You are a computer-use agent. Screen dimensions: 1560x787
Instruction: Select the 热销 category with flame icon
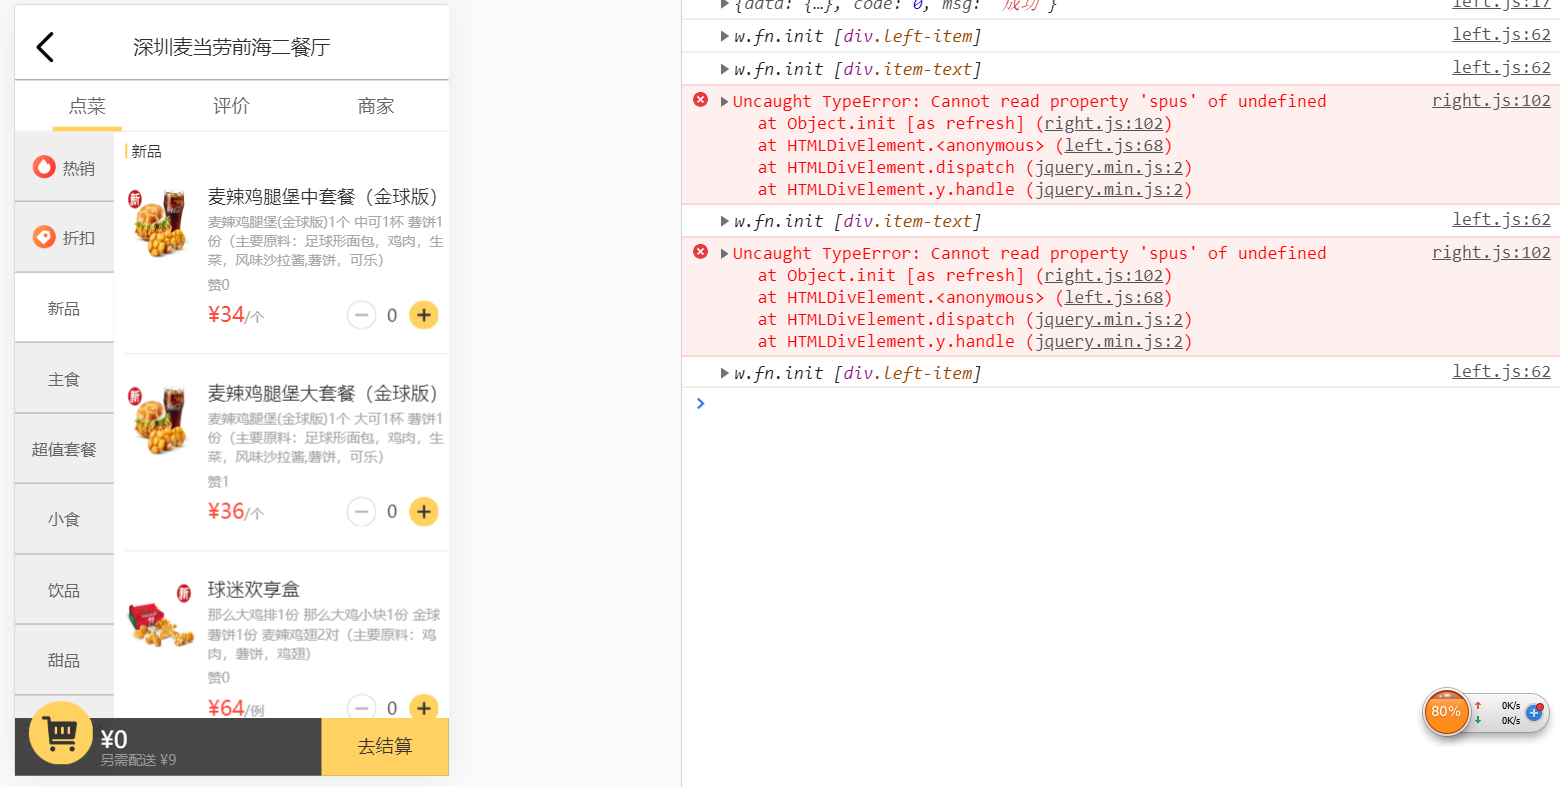[64, 167]
